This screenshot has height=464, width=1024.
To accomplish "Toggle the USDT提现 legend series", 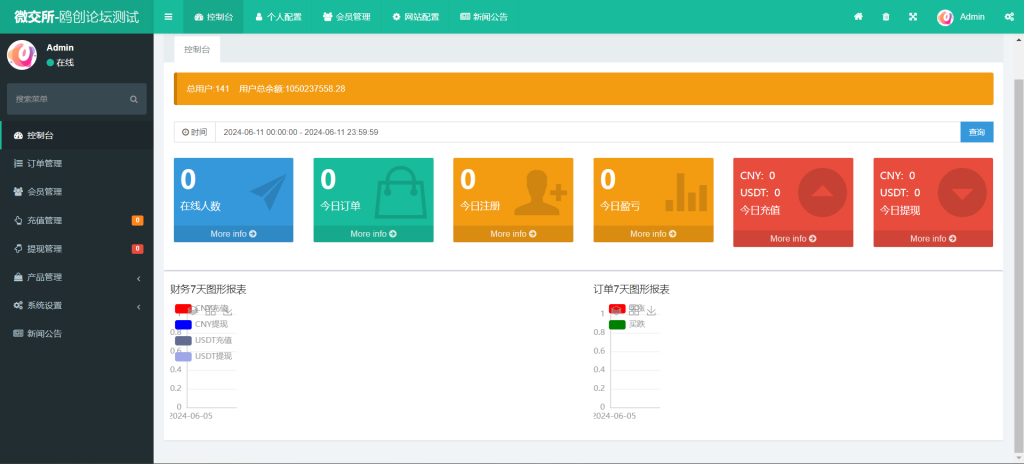I will [203, 356].
